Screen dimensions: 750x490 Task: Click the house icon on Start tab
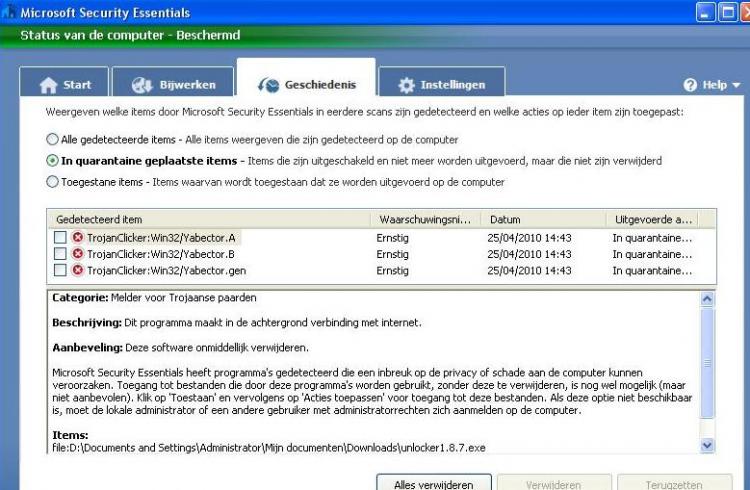(48, 85)
